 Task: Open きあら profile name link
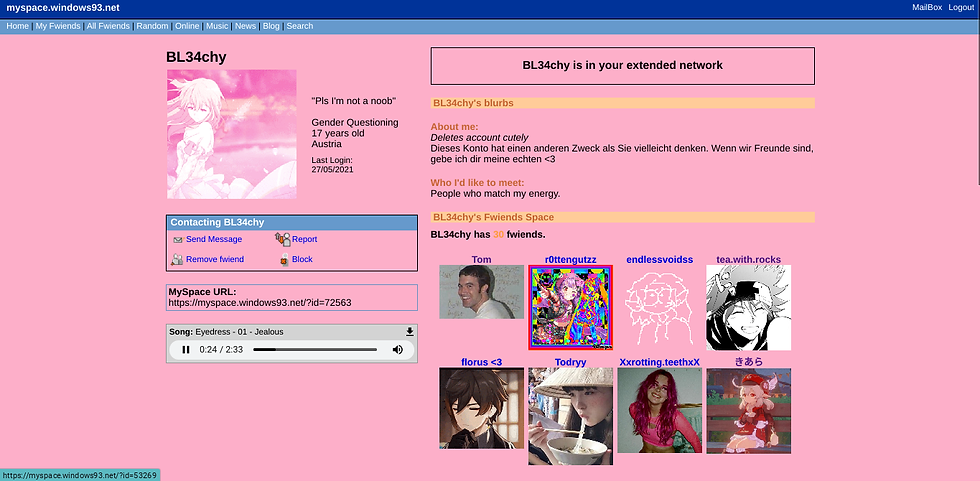748,362
